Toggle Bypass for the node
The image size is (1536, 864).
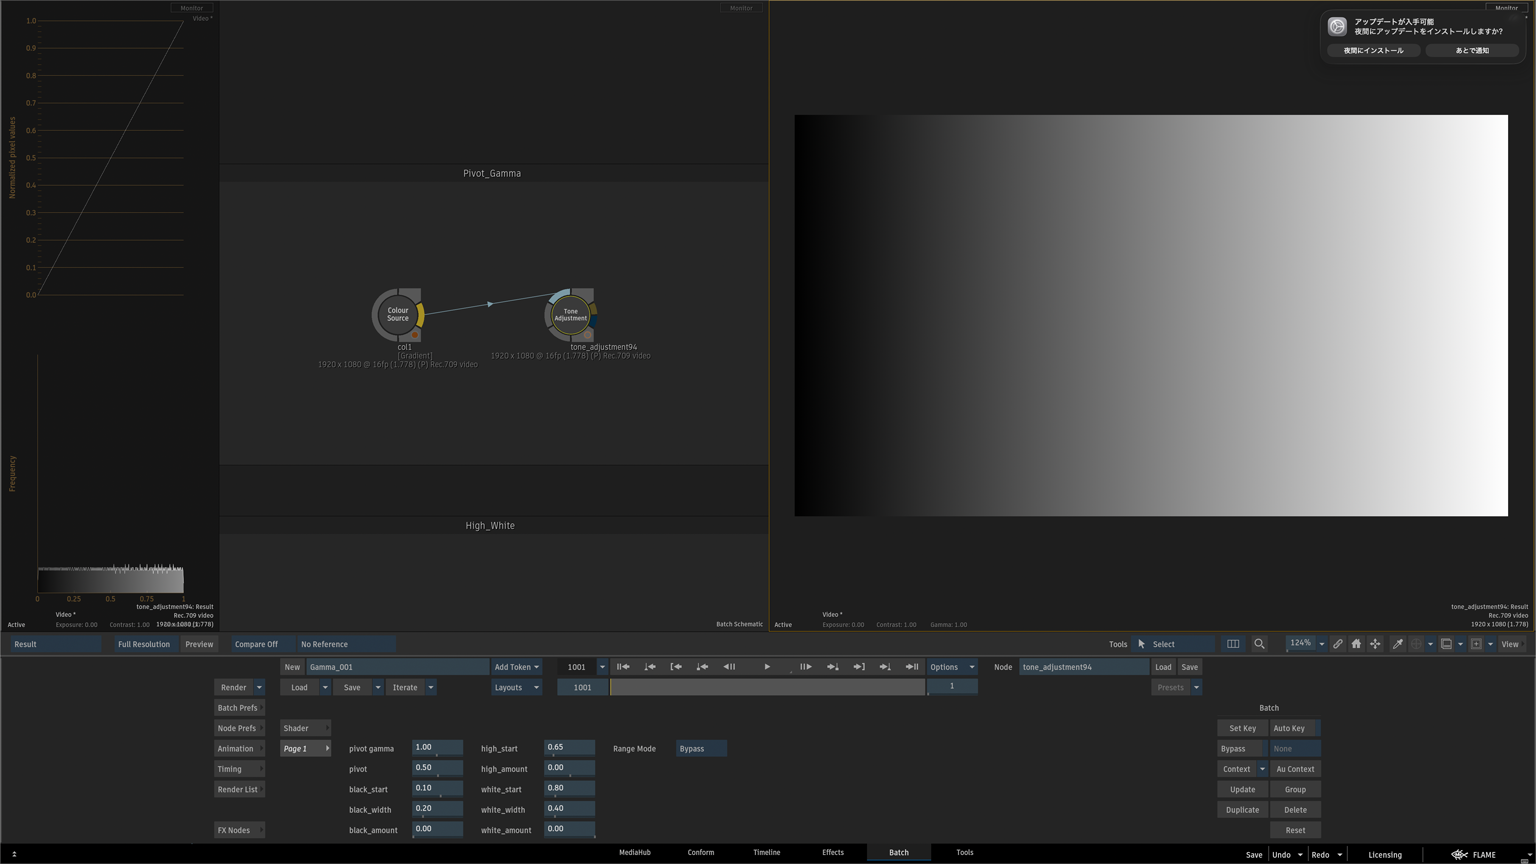[x=1242, y=749]
